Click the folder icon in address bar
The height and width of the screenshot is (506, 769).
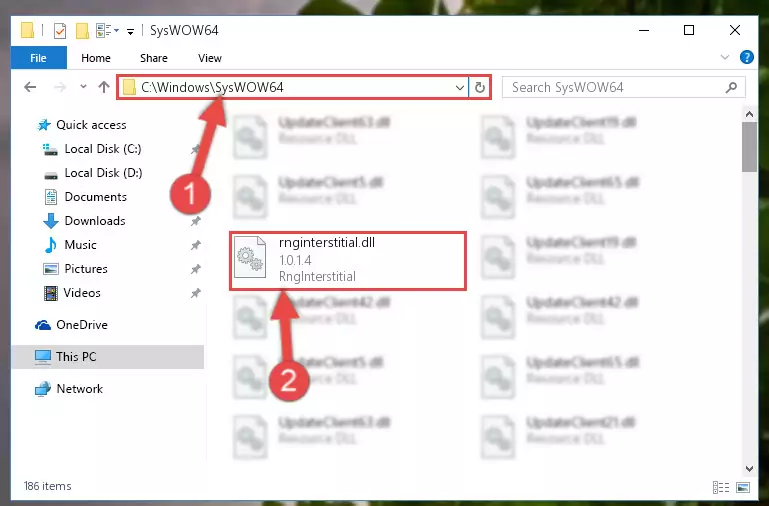[x=129, y=87]
